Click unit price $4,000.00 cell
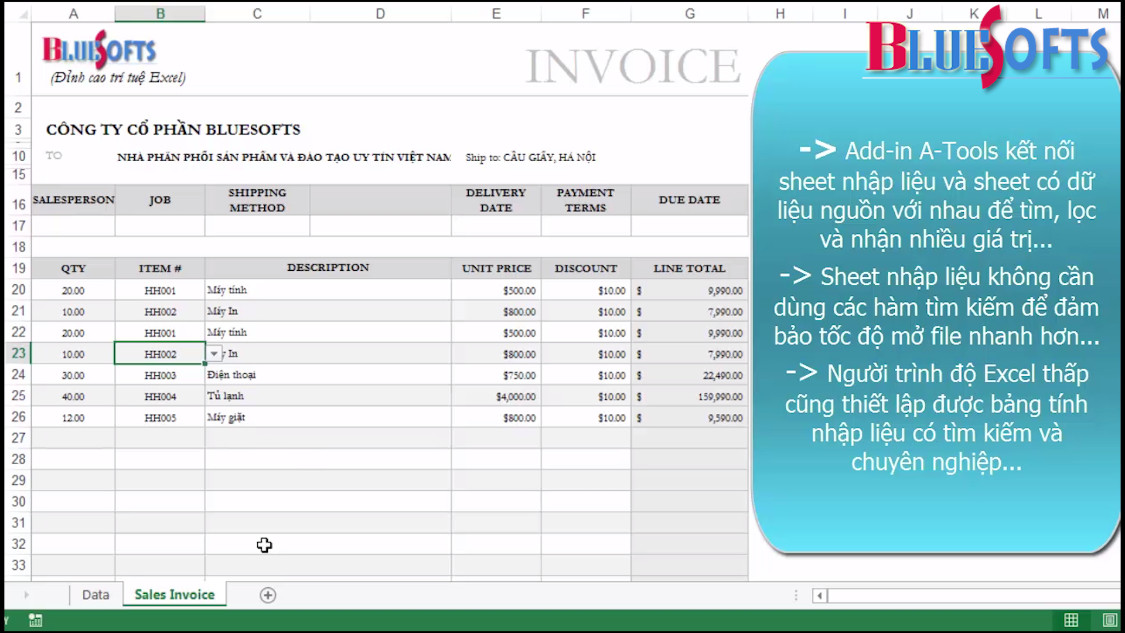1125x633 pixels. coord(496,396)
